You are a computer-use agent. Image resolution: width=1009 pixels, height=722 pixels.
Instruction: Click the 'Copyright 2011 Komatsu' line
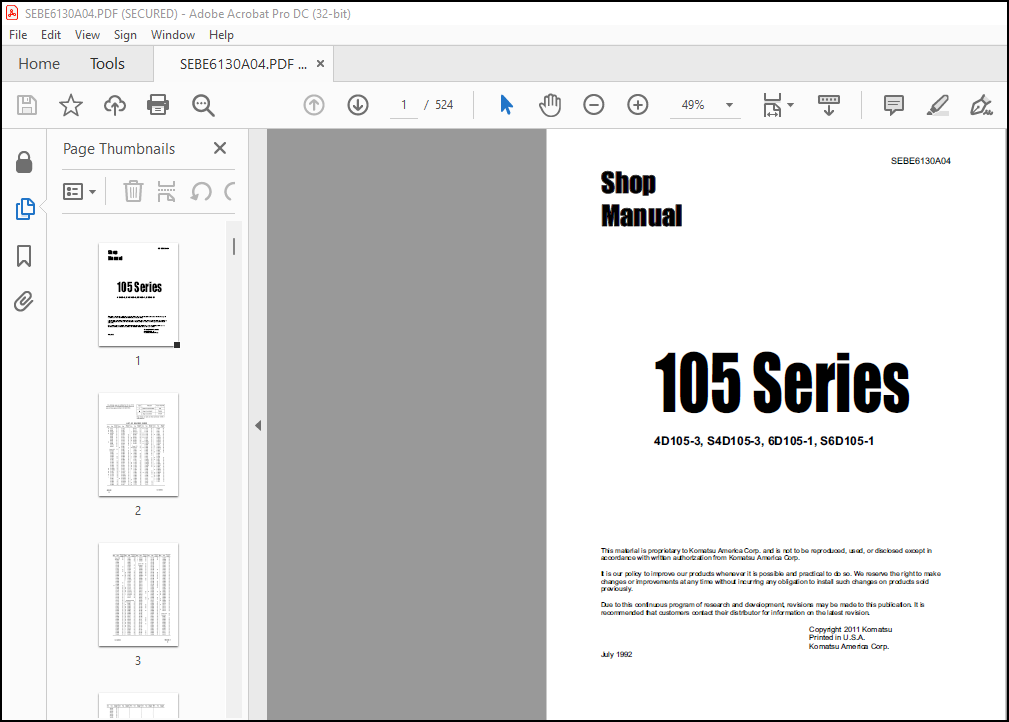click(850, 629)
